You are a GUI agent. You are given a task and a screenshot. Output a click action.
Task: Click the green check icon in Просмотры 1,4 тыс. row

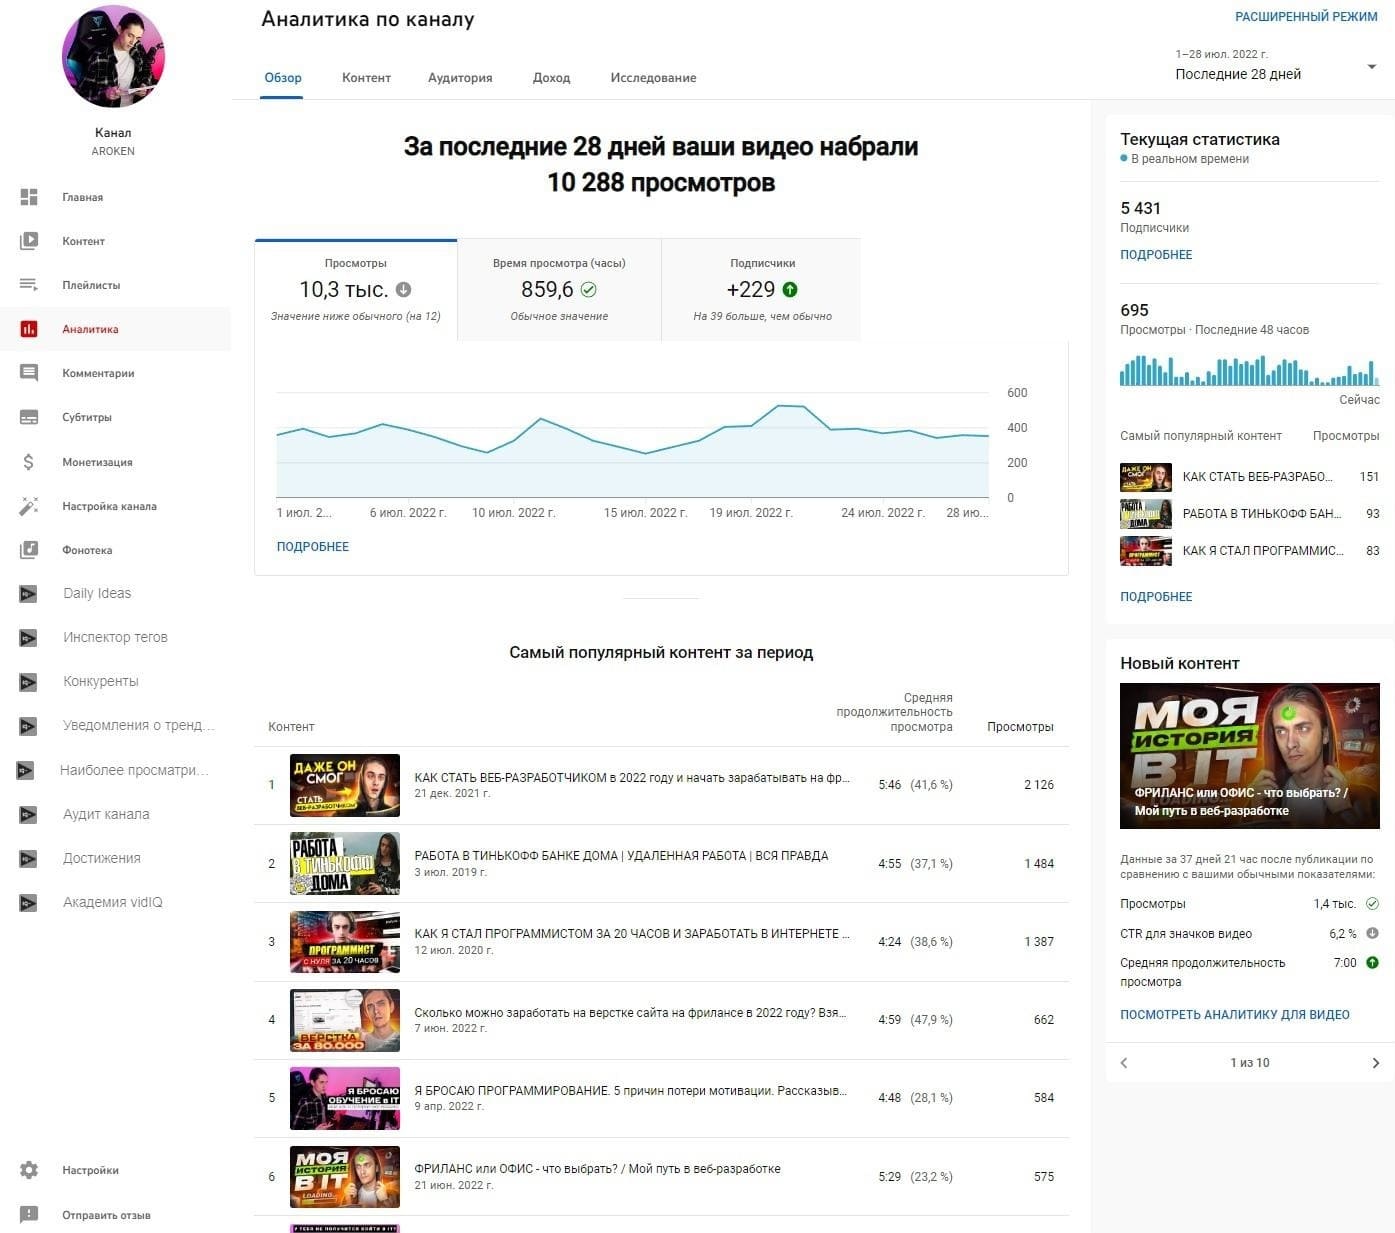click(x=1372, y=904)
